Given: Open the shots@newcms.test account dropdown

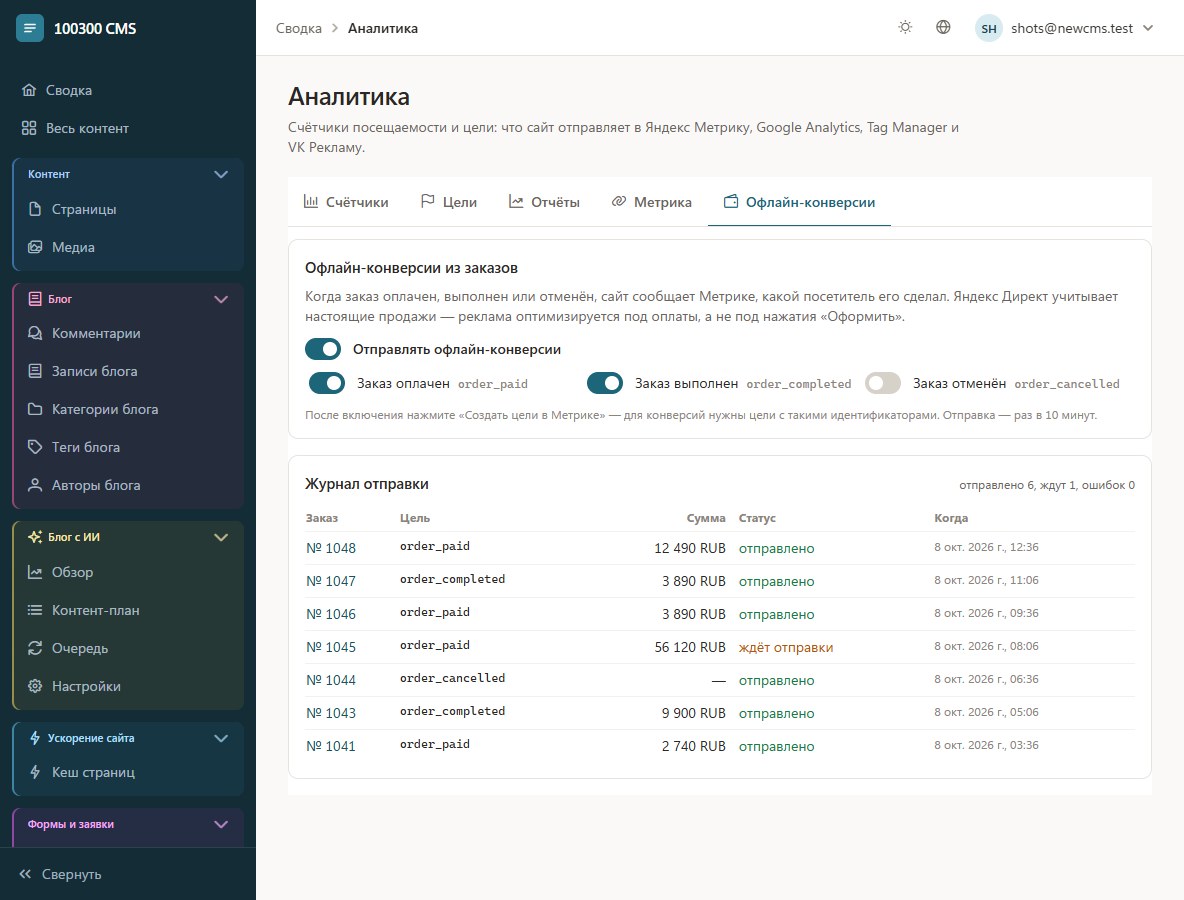Looking at the screenshot, I should pos(1065,29).
